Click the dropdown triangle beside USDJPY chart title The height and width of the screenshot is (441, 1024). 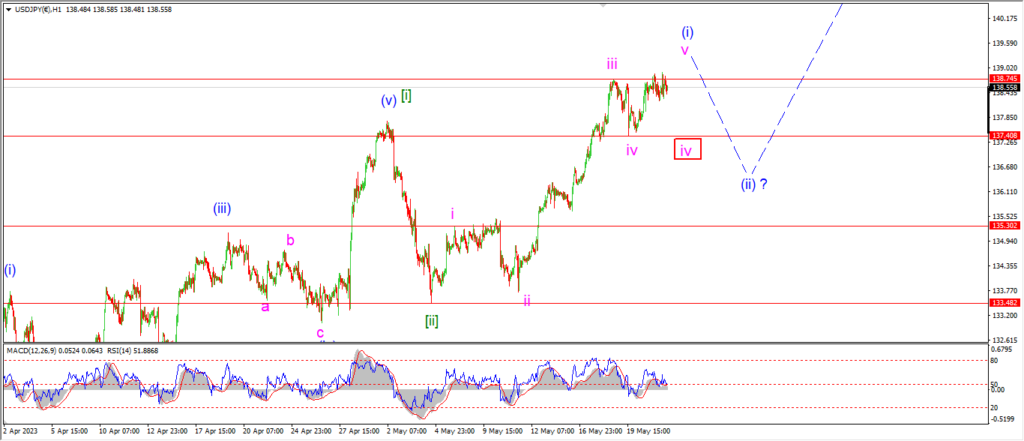pyautogui.click(x=6, y=7)
